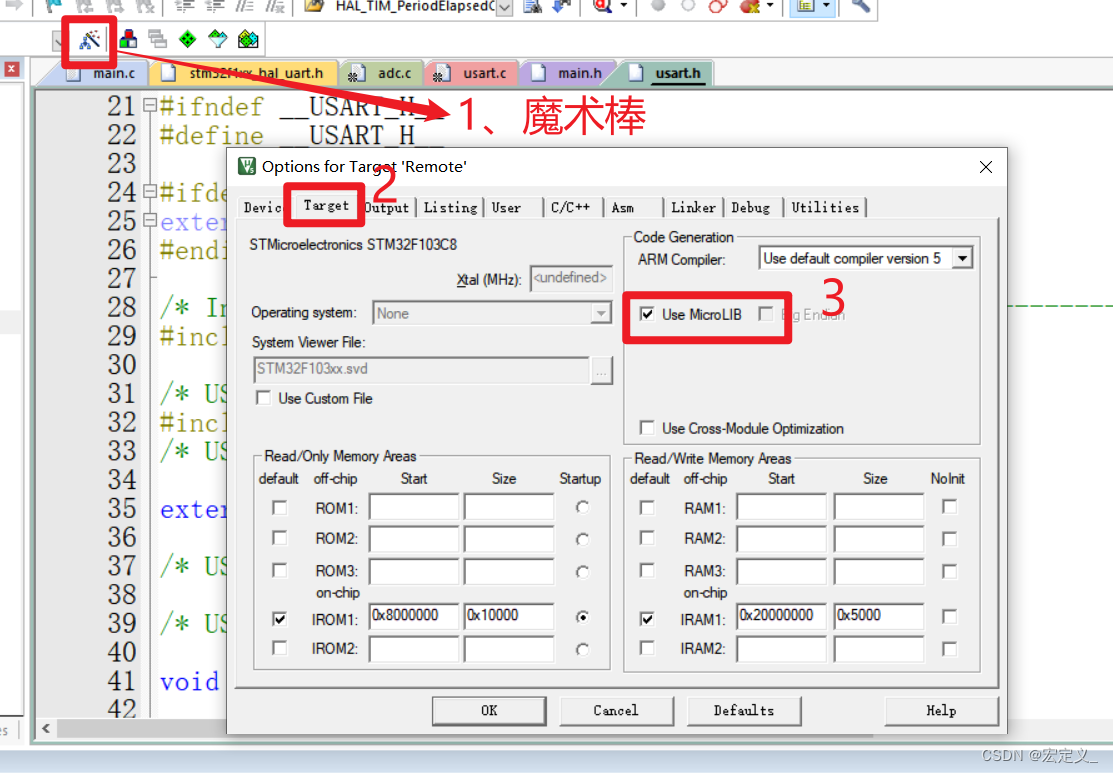The image size is (1113, 773).
Task: Open the window layout dropdown arrow
Action: click(x=827, y=8)
